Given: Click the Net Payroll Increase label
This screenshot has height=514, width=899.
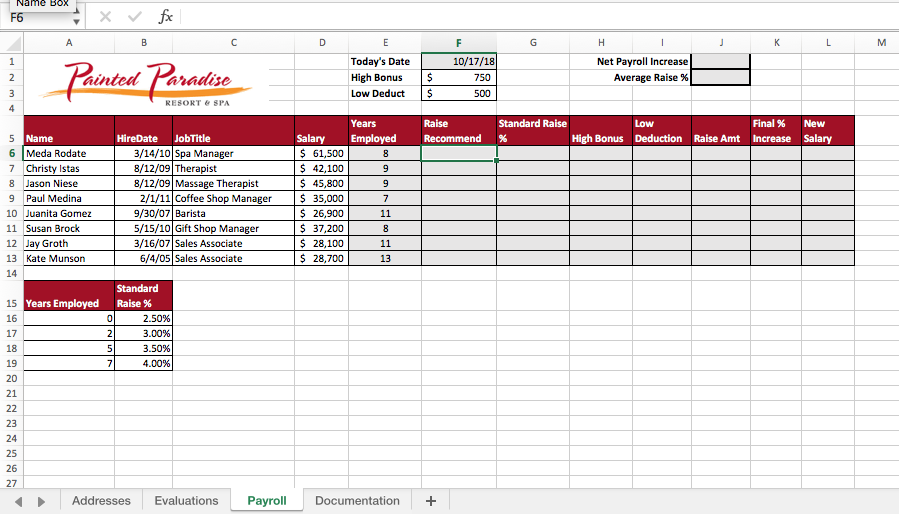Looking at the screenshot, I should [x=642, y=61].
